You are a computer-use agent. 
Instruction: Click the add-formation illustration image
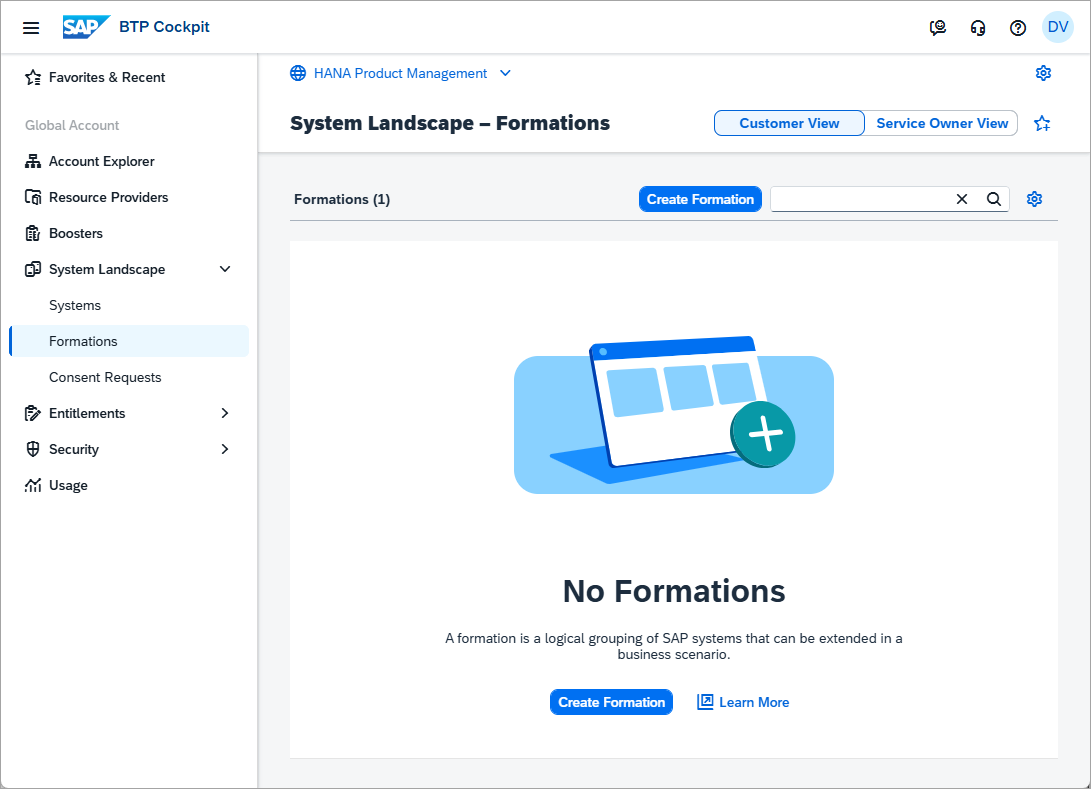tap(674, 415)
